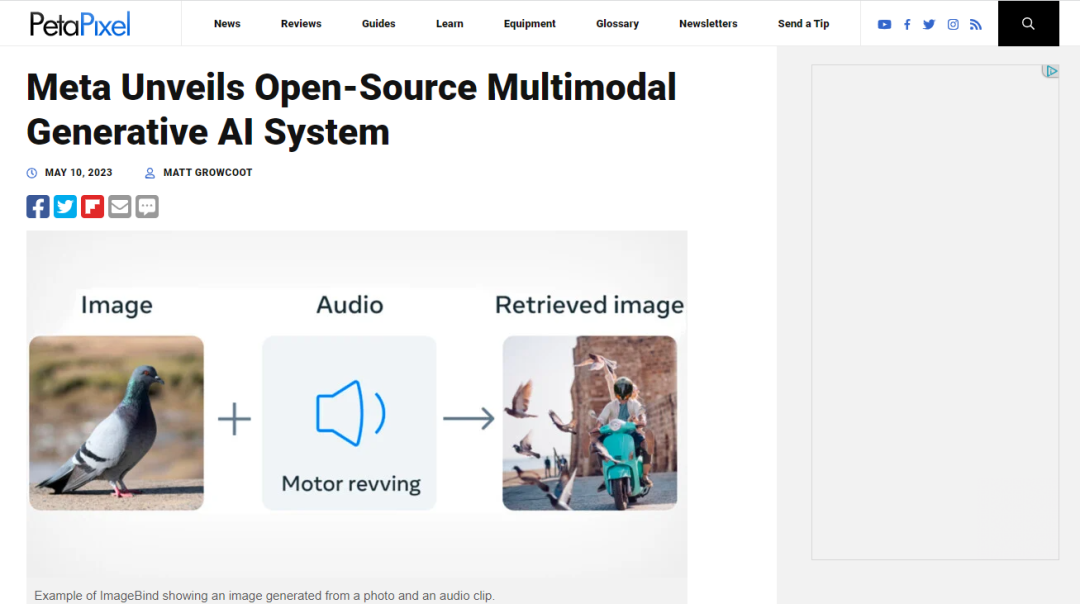Share article by email icon

tap(120, 207)
